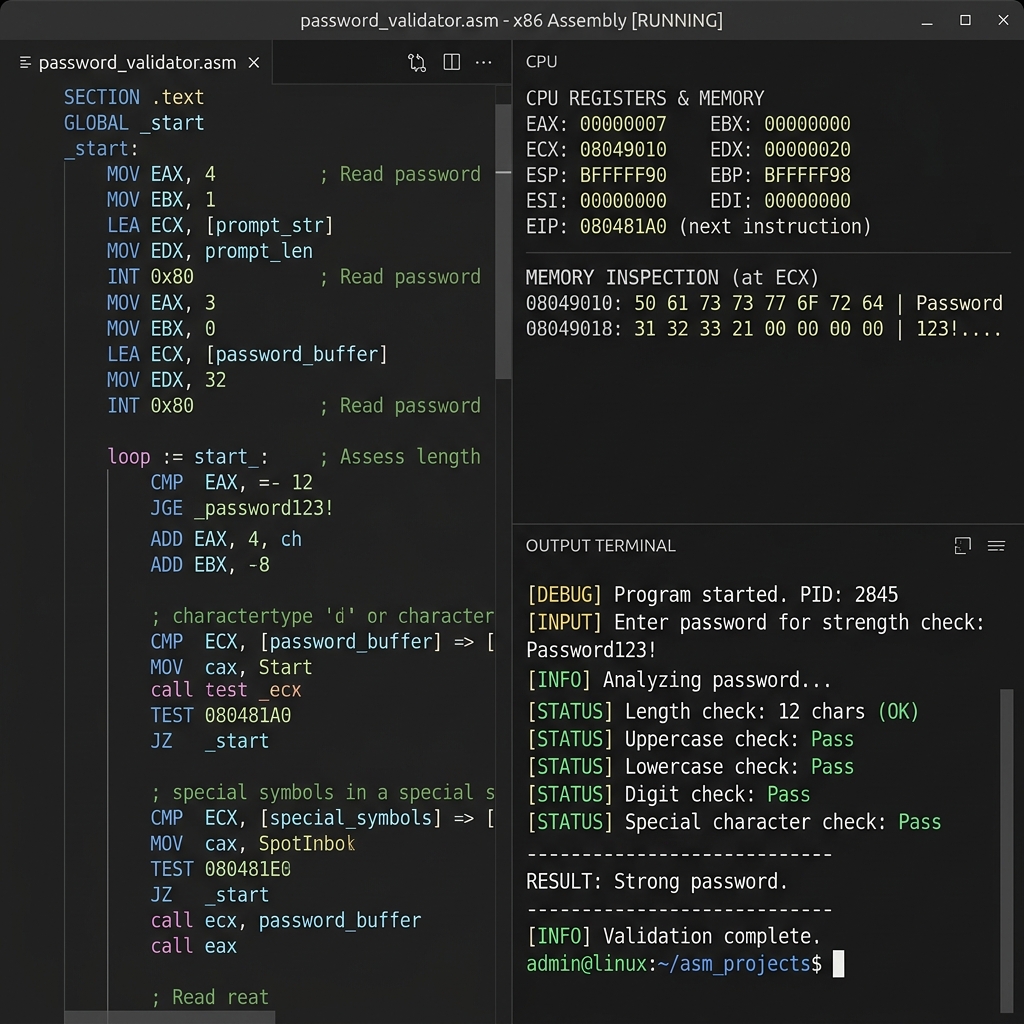Click the 'Special character check: Pass' line

(733, 822)
